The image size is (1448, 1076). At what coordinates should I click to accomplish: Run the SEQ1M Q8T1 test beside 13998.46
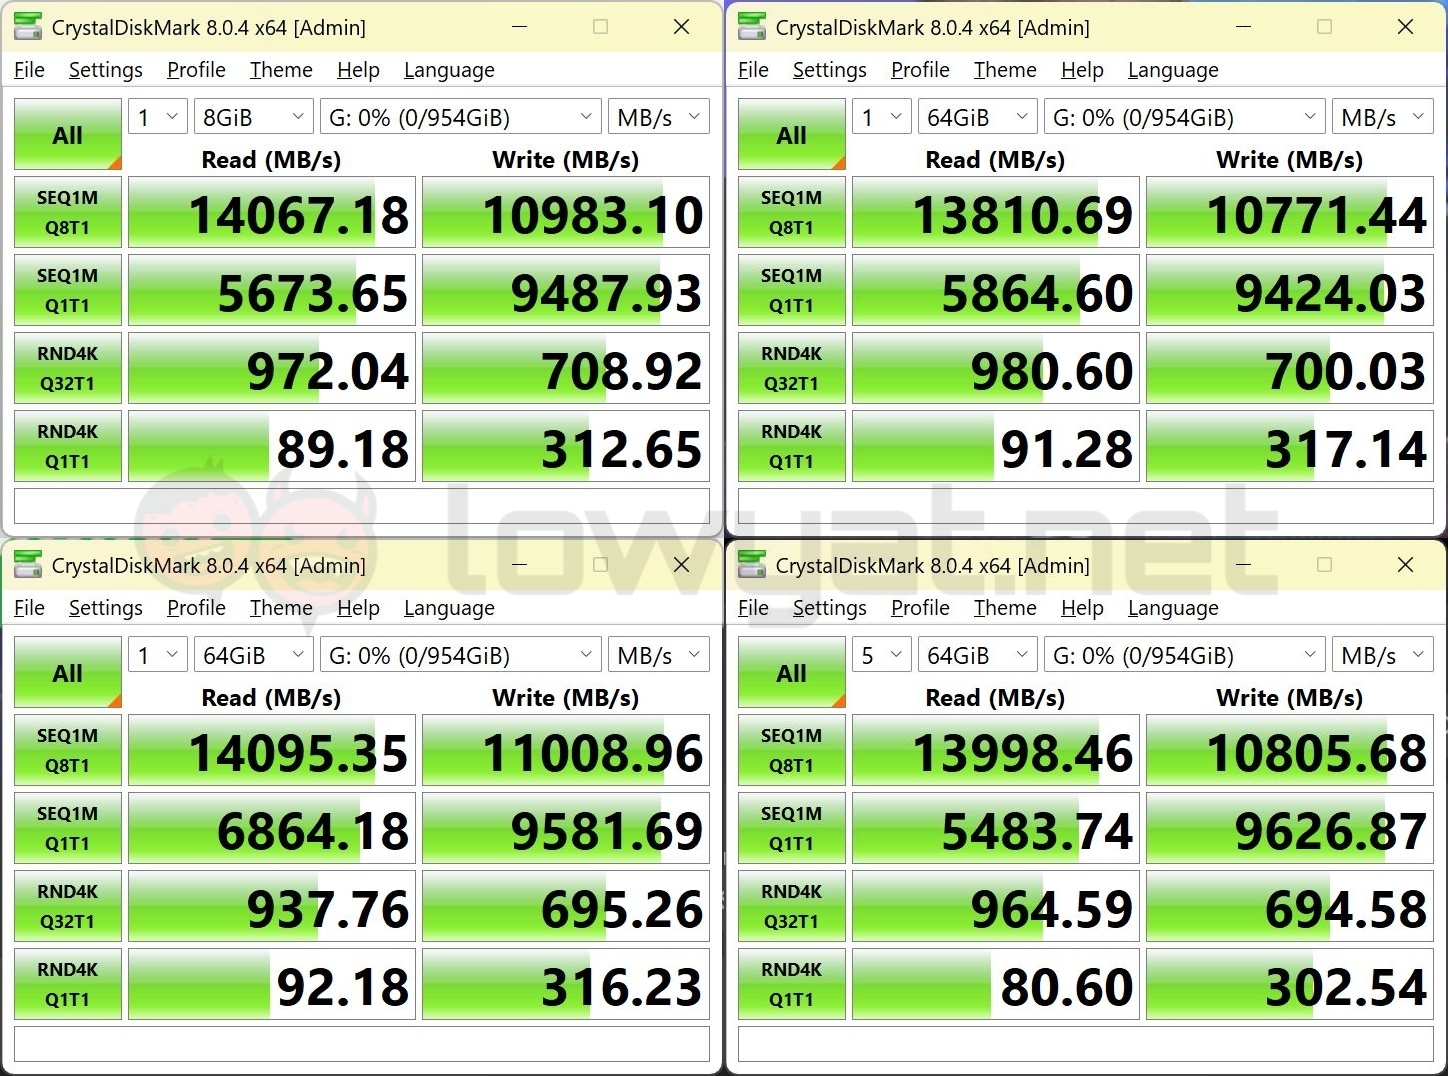(791, 750)
